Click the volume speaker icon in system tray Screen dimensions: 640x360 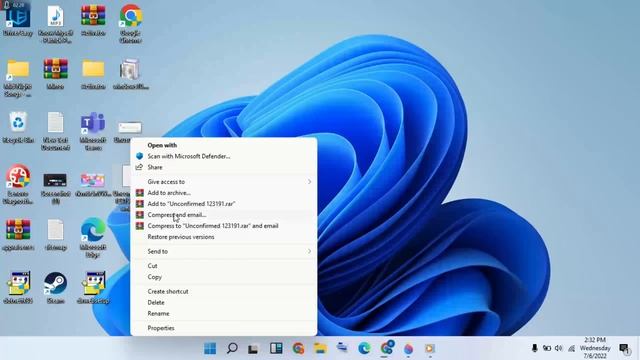(x=558, y=348)
